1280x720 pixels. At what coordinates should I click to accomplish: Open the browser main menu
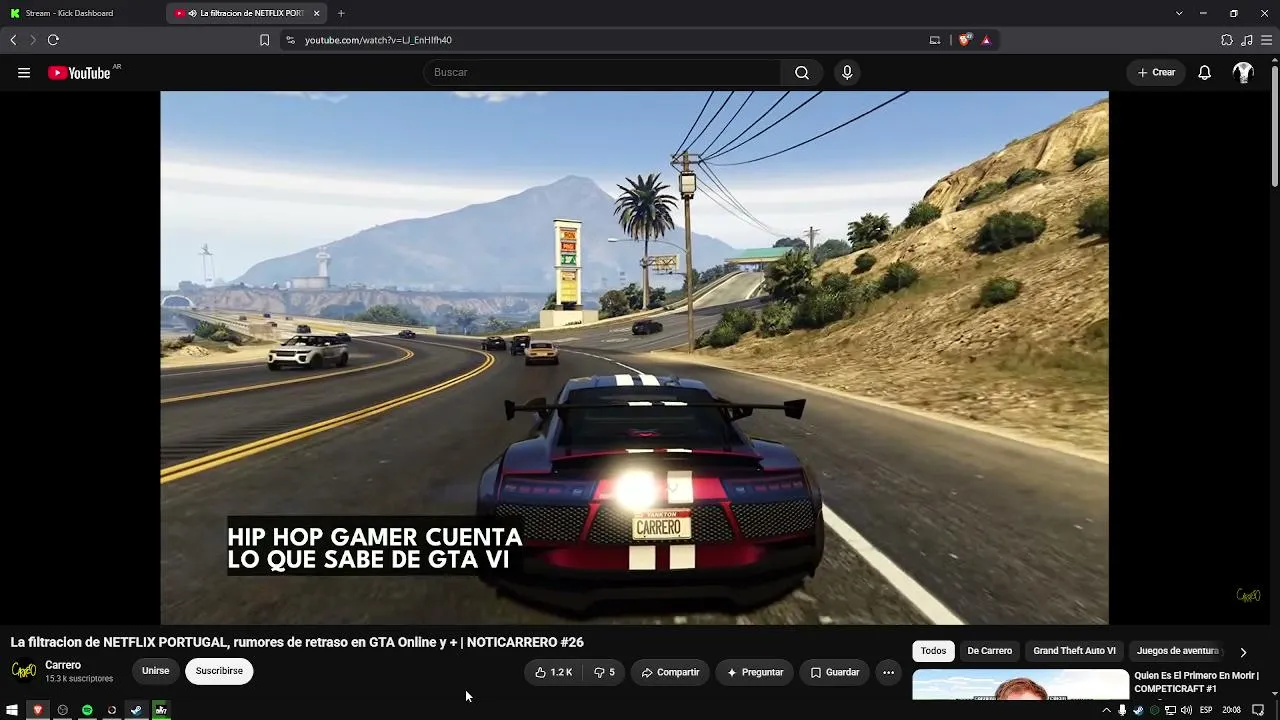pos(1266,40)
